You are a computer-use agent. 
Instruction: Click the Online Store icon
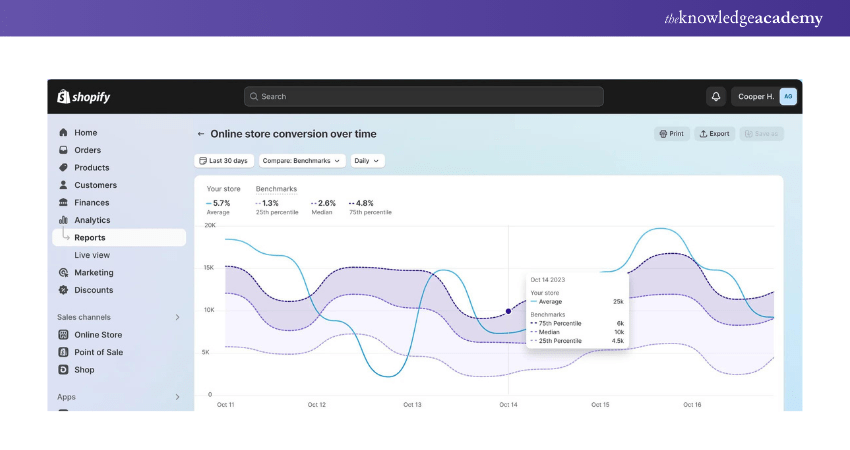pyautogui.click(x=63, y=335)
